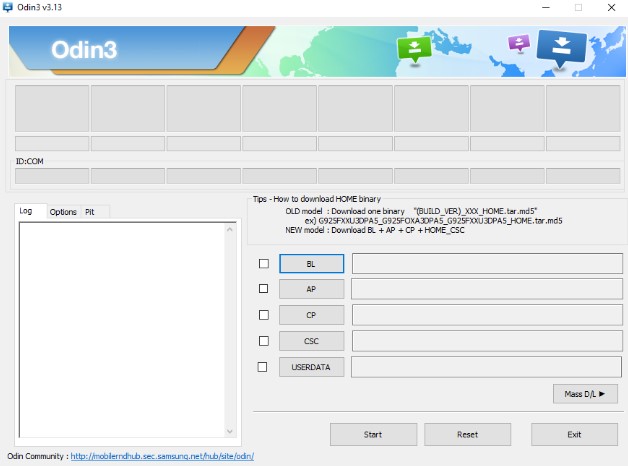Viewport: 628px width, 466px height.
Task: Enable the BL file checkbox
Action: pos(264,264)
